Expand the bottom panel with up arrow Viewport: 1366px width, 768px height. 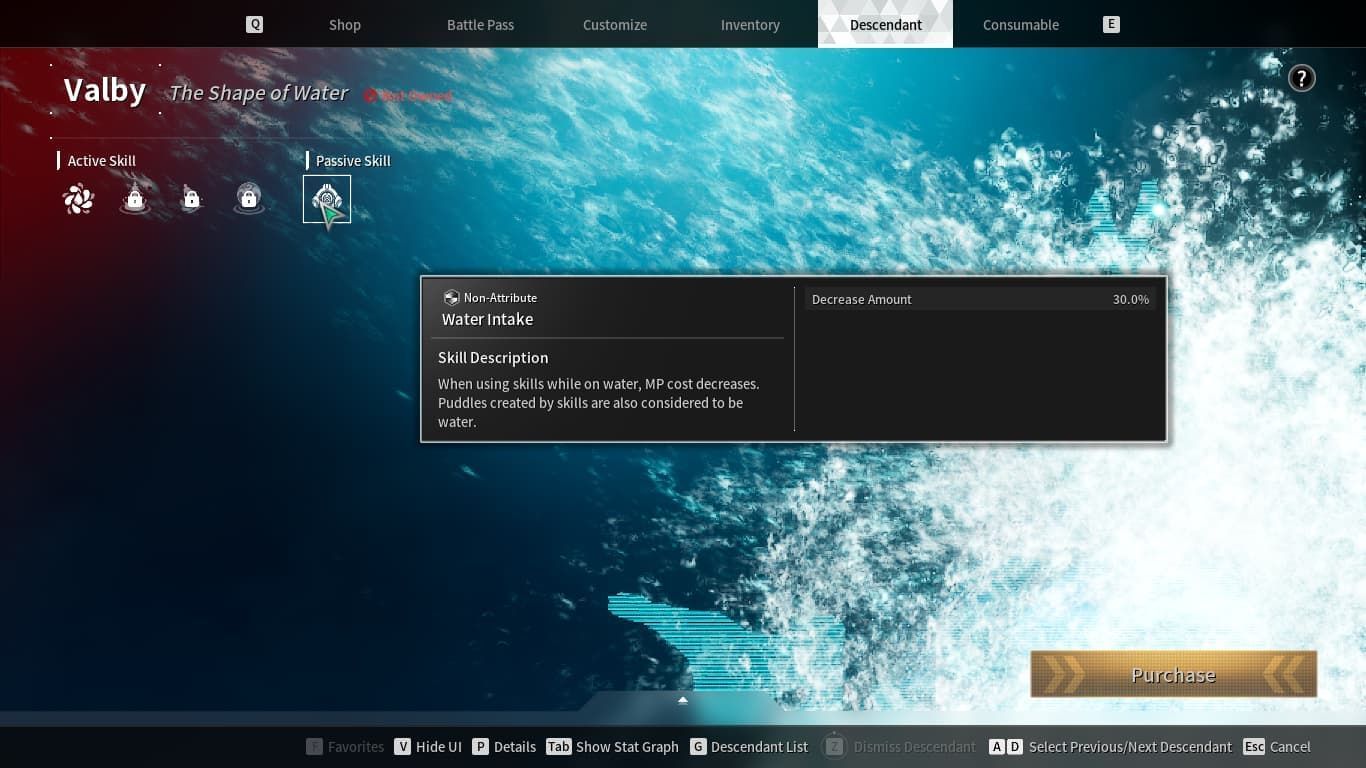[x=683, y=700]
